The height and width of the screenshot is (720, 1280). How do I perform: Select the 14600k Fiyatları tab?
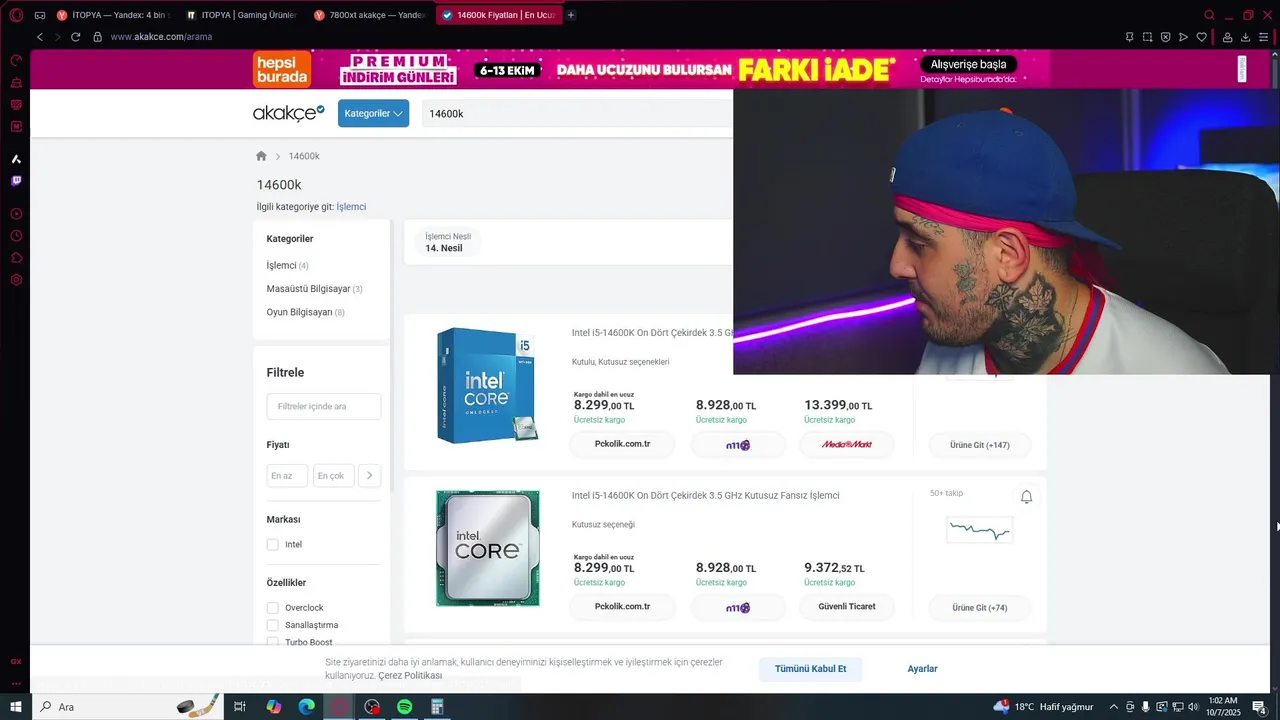pos(499,15)
